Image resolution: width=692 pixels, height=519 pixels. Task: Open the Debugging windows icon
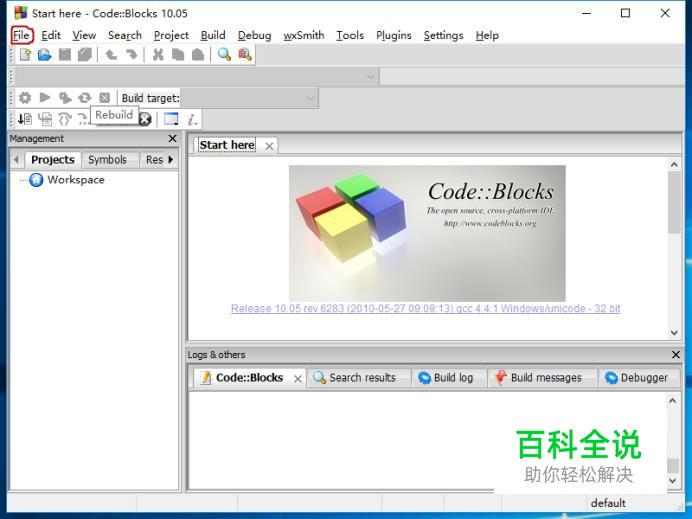171,119
